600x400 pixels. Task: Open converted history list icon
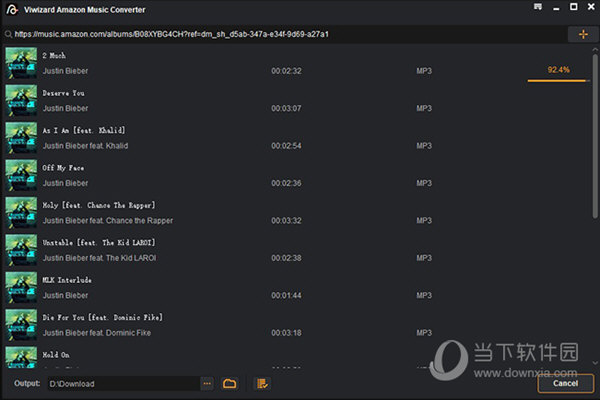(262, 384)
